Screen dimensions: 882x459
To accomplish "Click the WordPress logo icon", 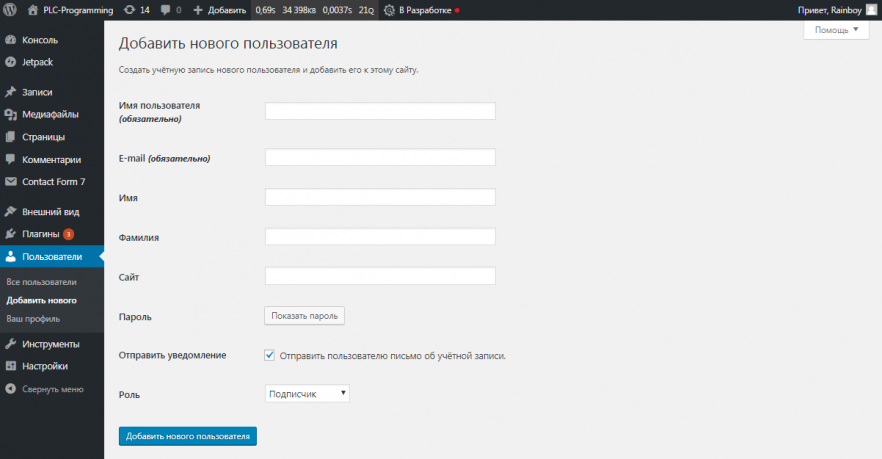I will pyautogui.click(x=10, y=10).
